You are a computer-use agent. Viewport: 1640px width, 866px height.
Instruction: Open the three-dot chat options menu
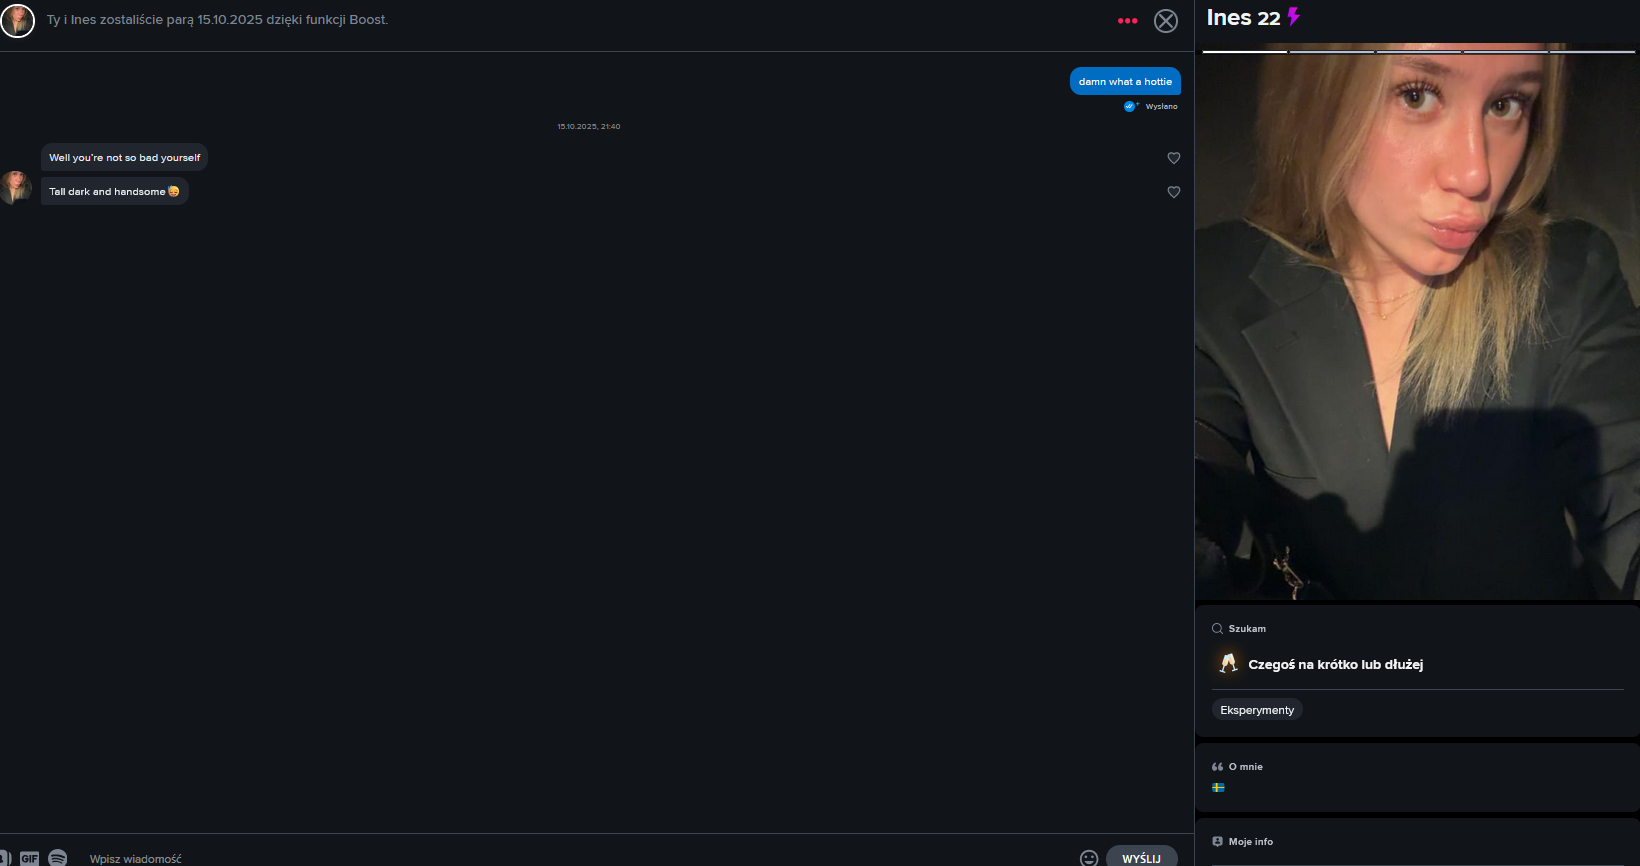(x=1127, y=21)
